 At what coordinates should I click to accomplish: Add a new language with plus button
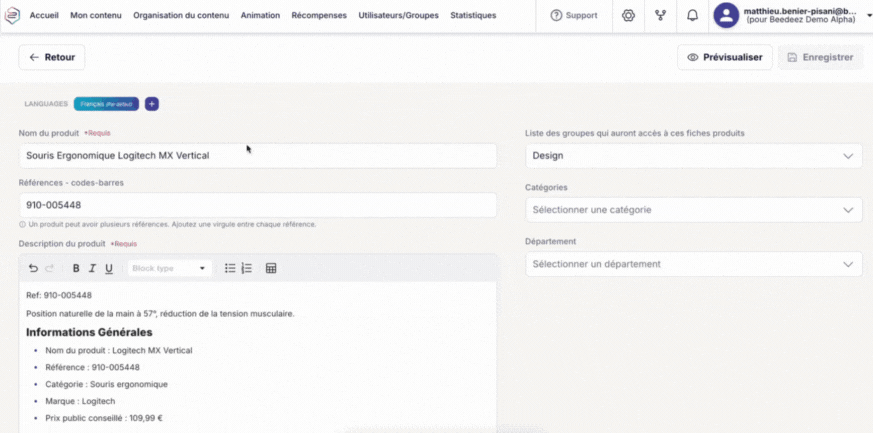pyautogui.click(x=152, y=104)
